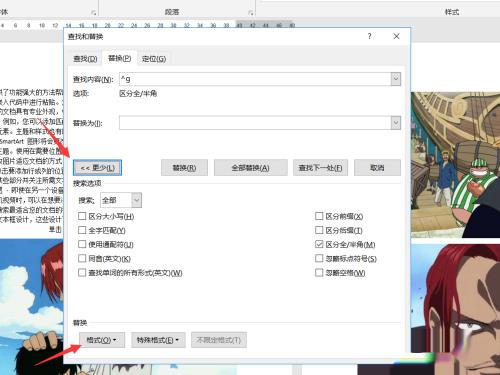
Task: Click the 查找下一处(F) button
Action: click(320, 168)
